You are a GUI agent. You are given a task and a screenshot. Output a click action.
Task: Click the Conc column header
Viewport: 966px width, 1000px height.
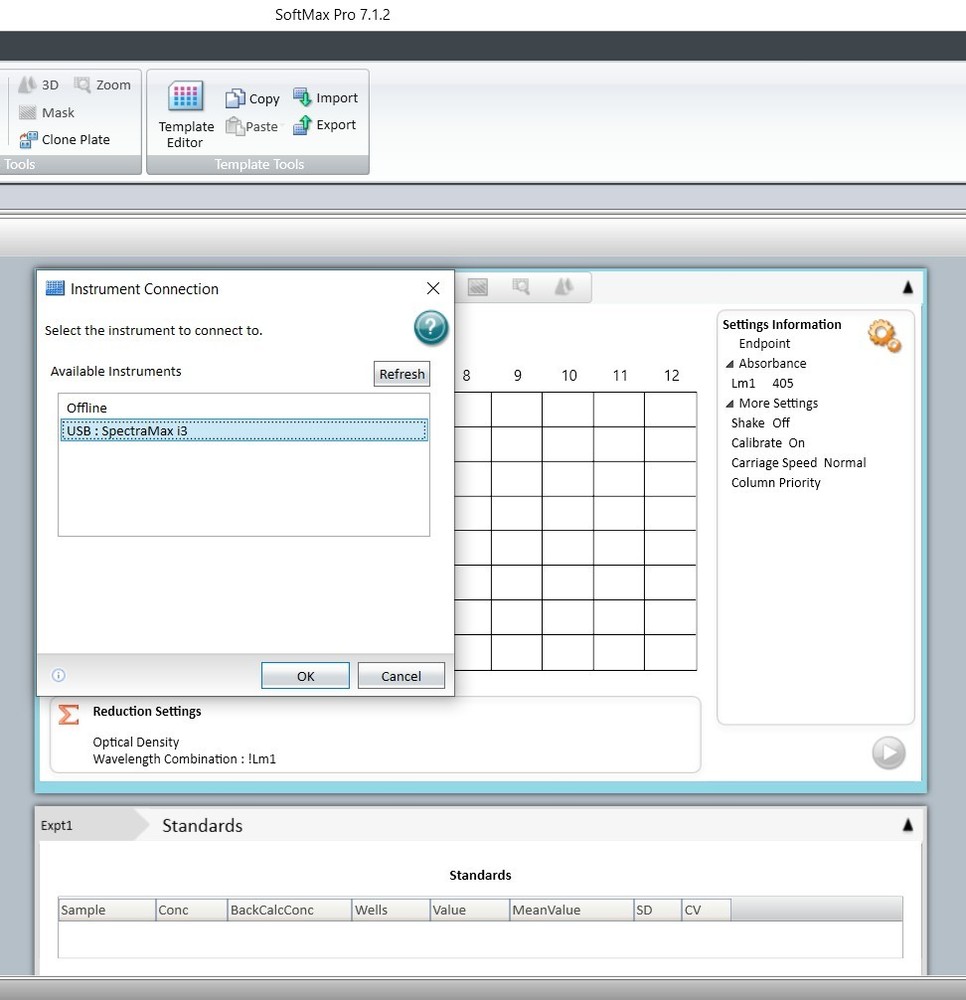191,910
